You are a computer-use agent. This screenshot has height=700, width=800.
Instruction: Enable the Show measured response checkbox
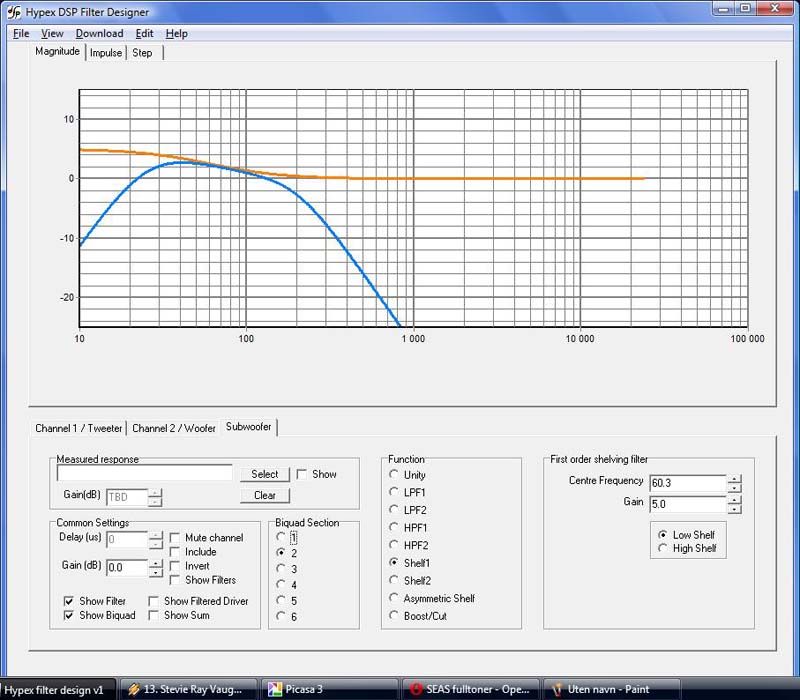pyautogui.click(x=302, y=474)
